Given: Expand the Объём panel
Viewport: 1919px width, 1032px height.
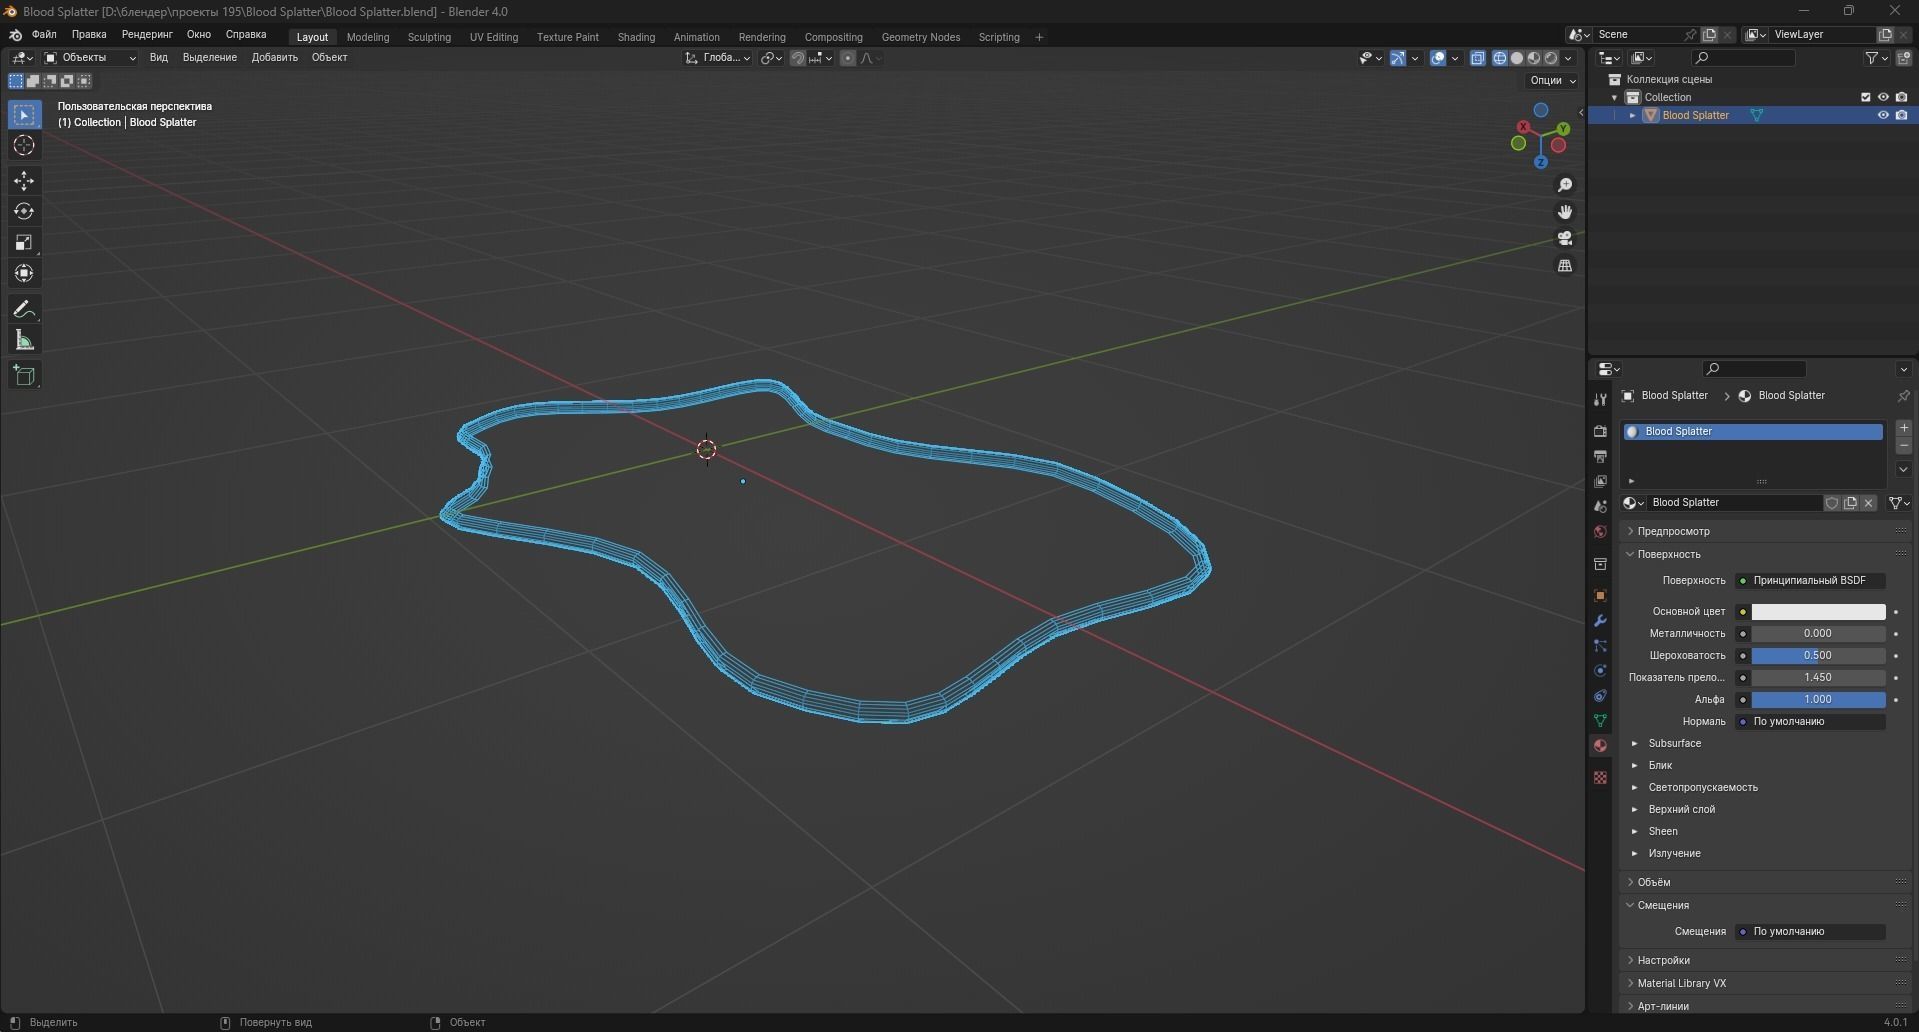Looking at the screenshot, I should 1653,882.
